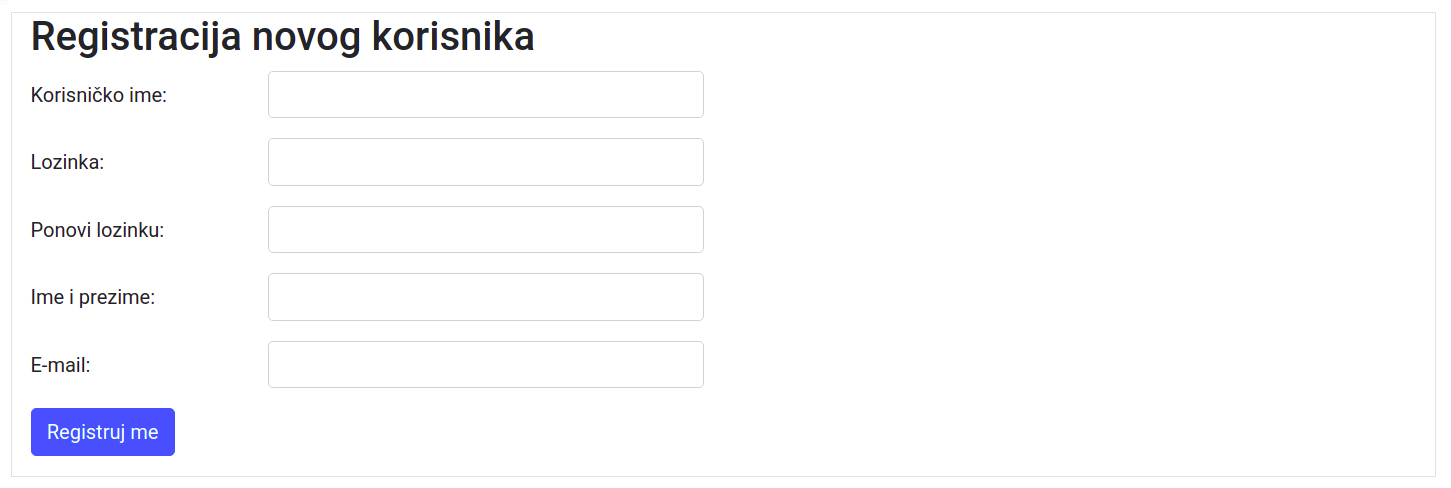The image size is (1451, 488).
Task: Activate the repeat-password entry box
Action: tap(485, 230)
